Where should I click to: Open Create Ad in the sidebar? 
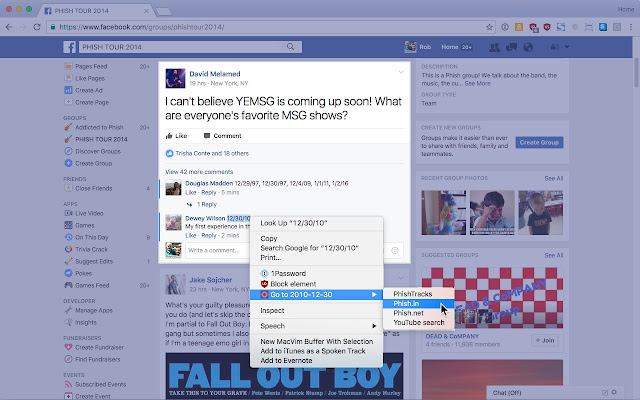point(89,90)
